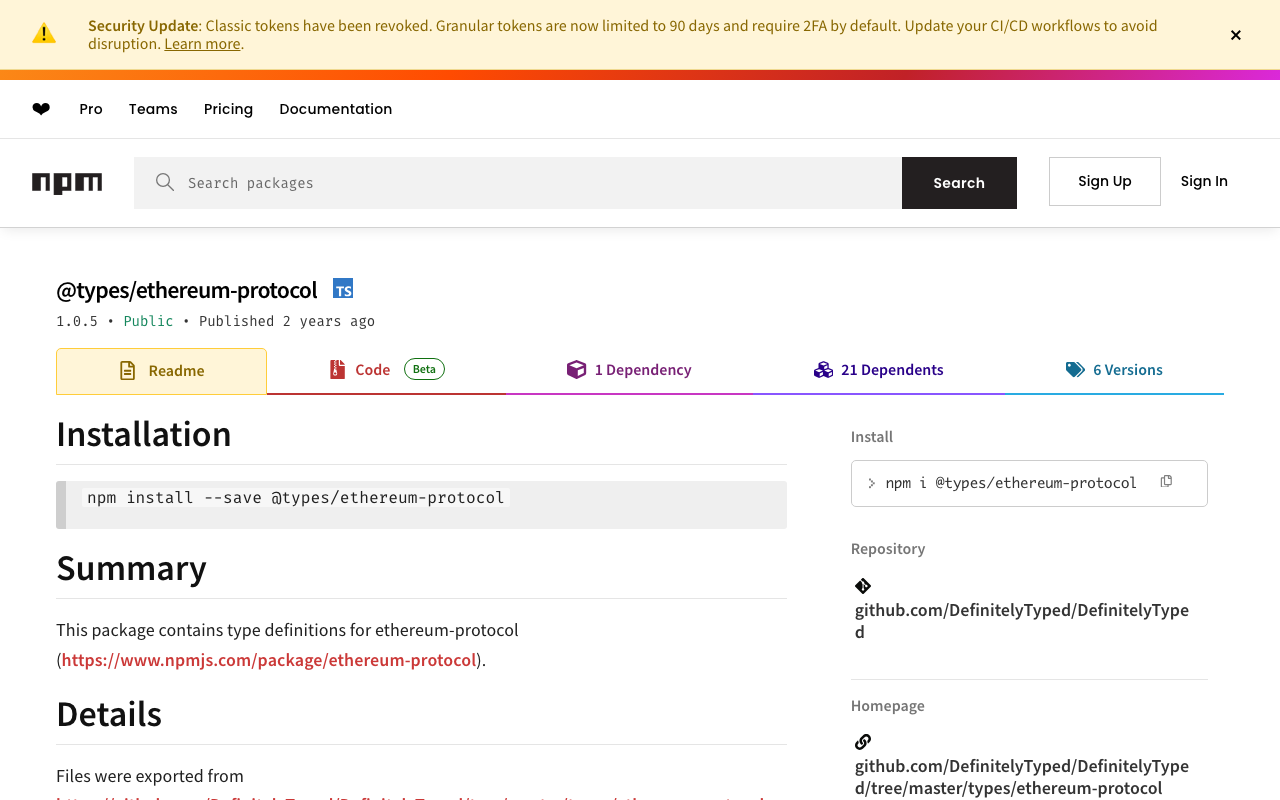Click the Sign Up button
This screenshot has width=1280, height=800.
[1104, 181]
